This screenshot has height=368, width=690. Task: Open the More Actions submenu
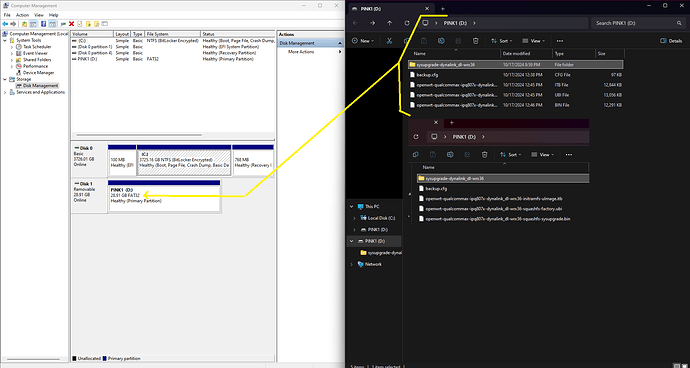click(311, 52)
